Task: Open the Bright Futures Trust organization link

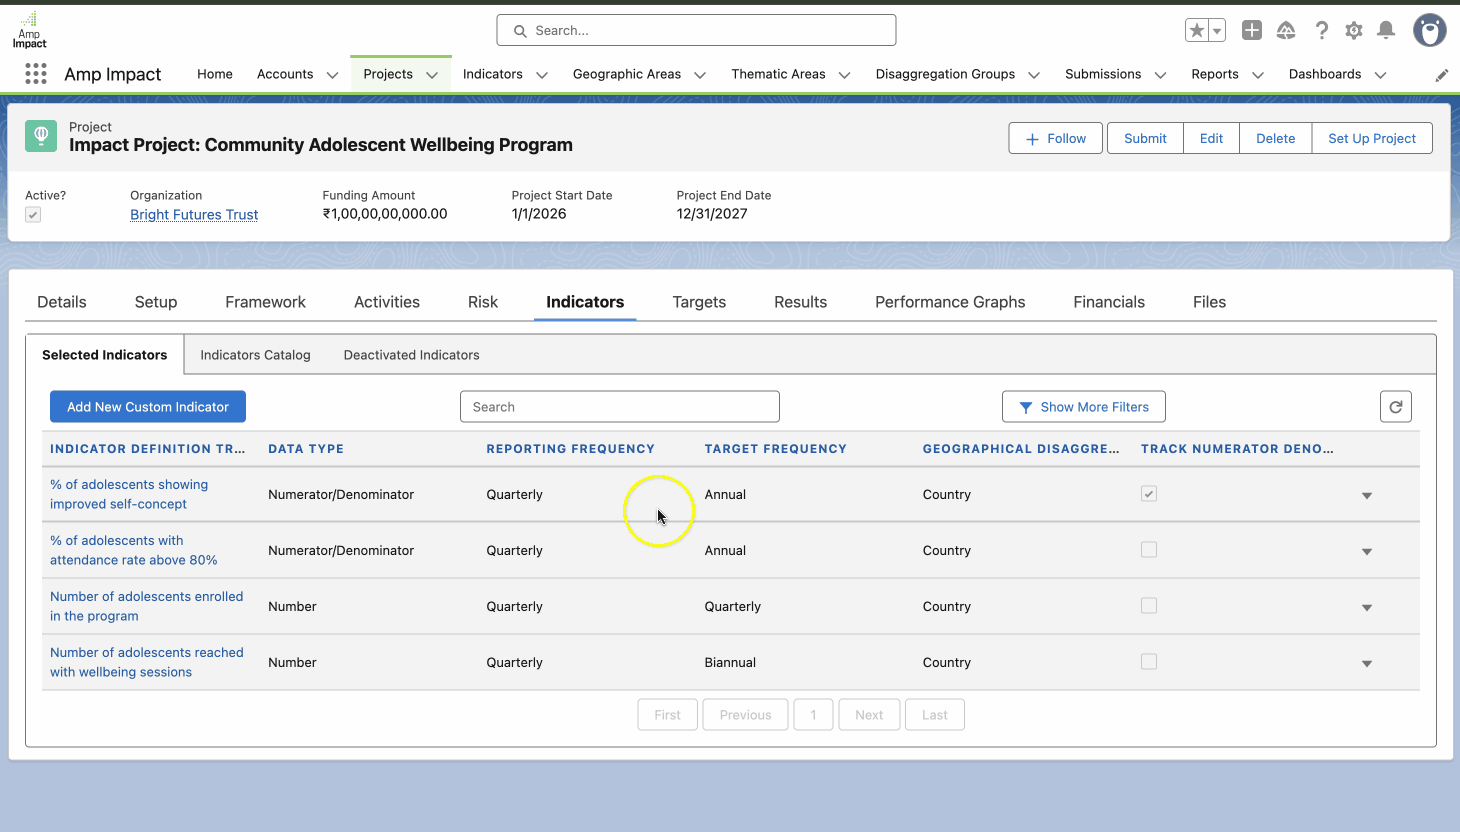Action: 194,215
